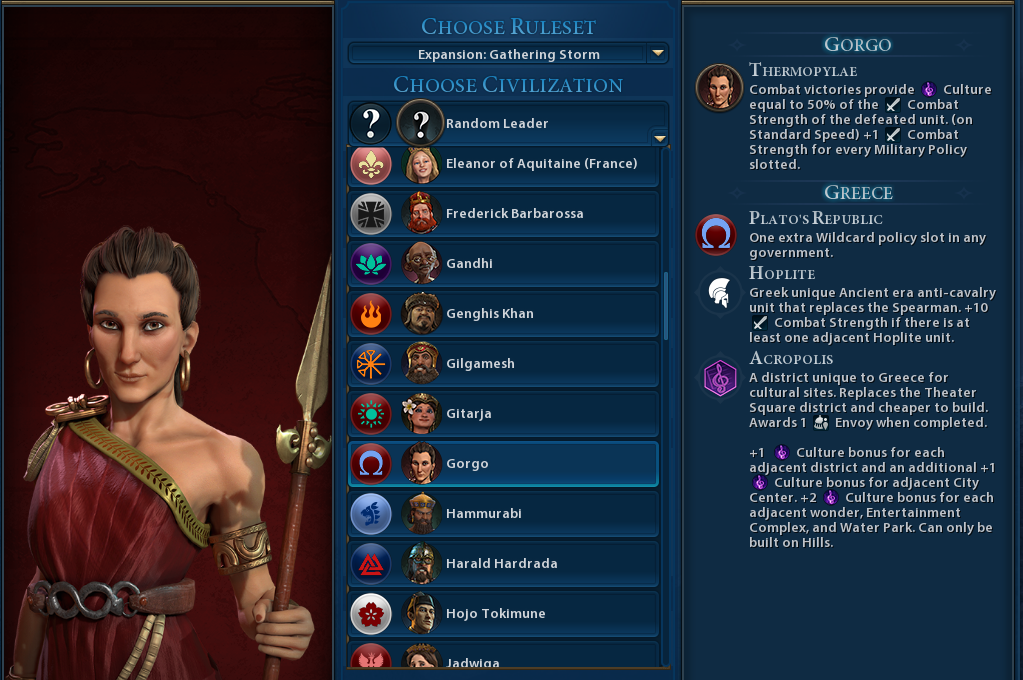
Task: Click Genghis Khan's leader portrait
Action: click(421, 314)
